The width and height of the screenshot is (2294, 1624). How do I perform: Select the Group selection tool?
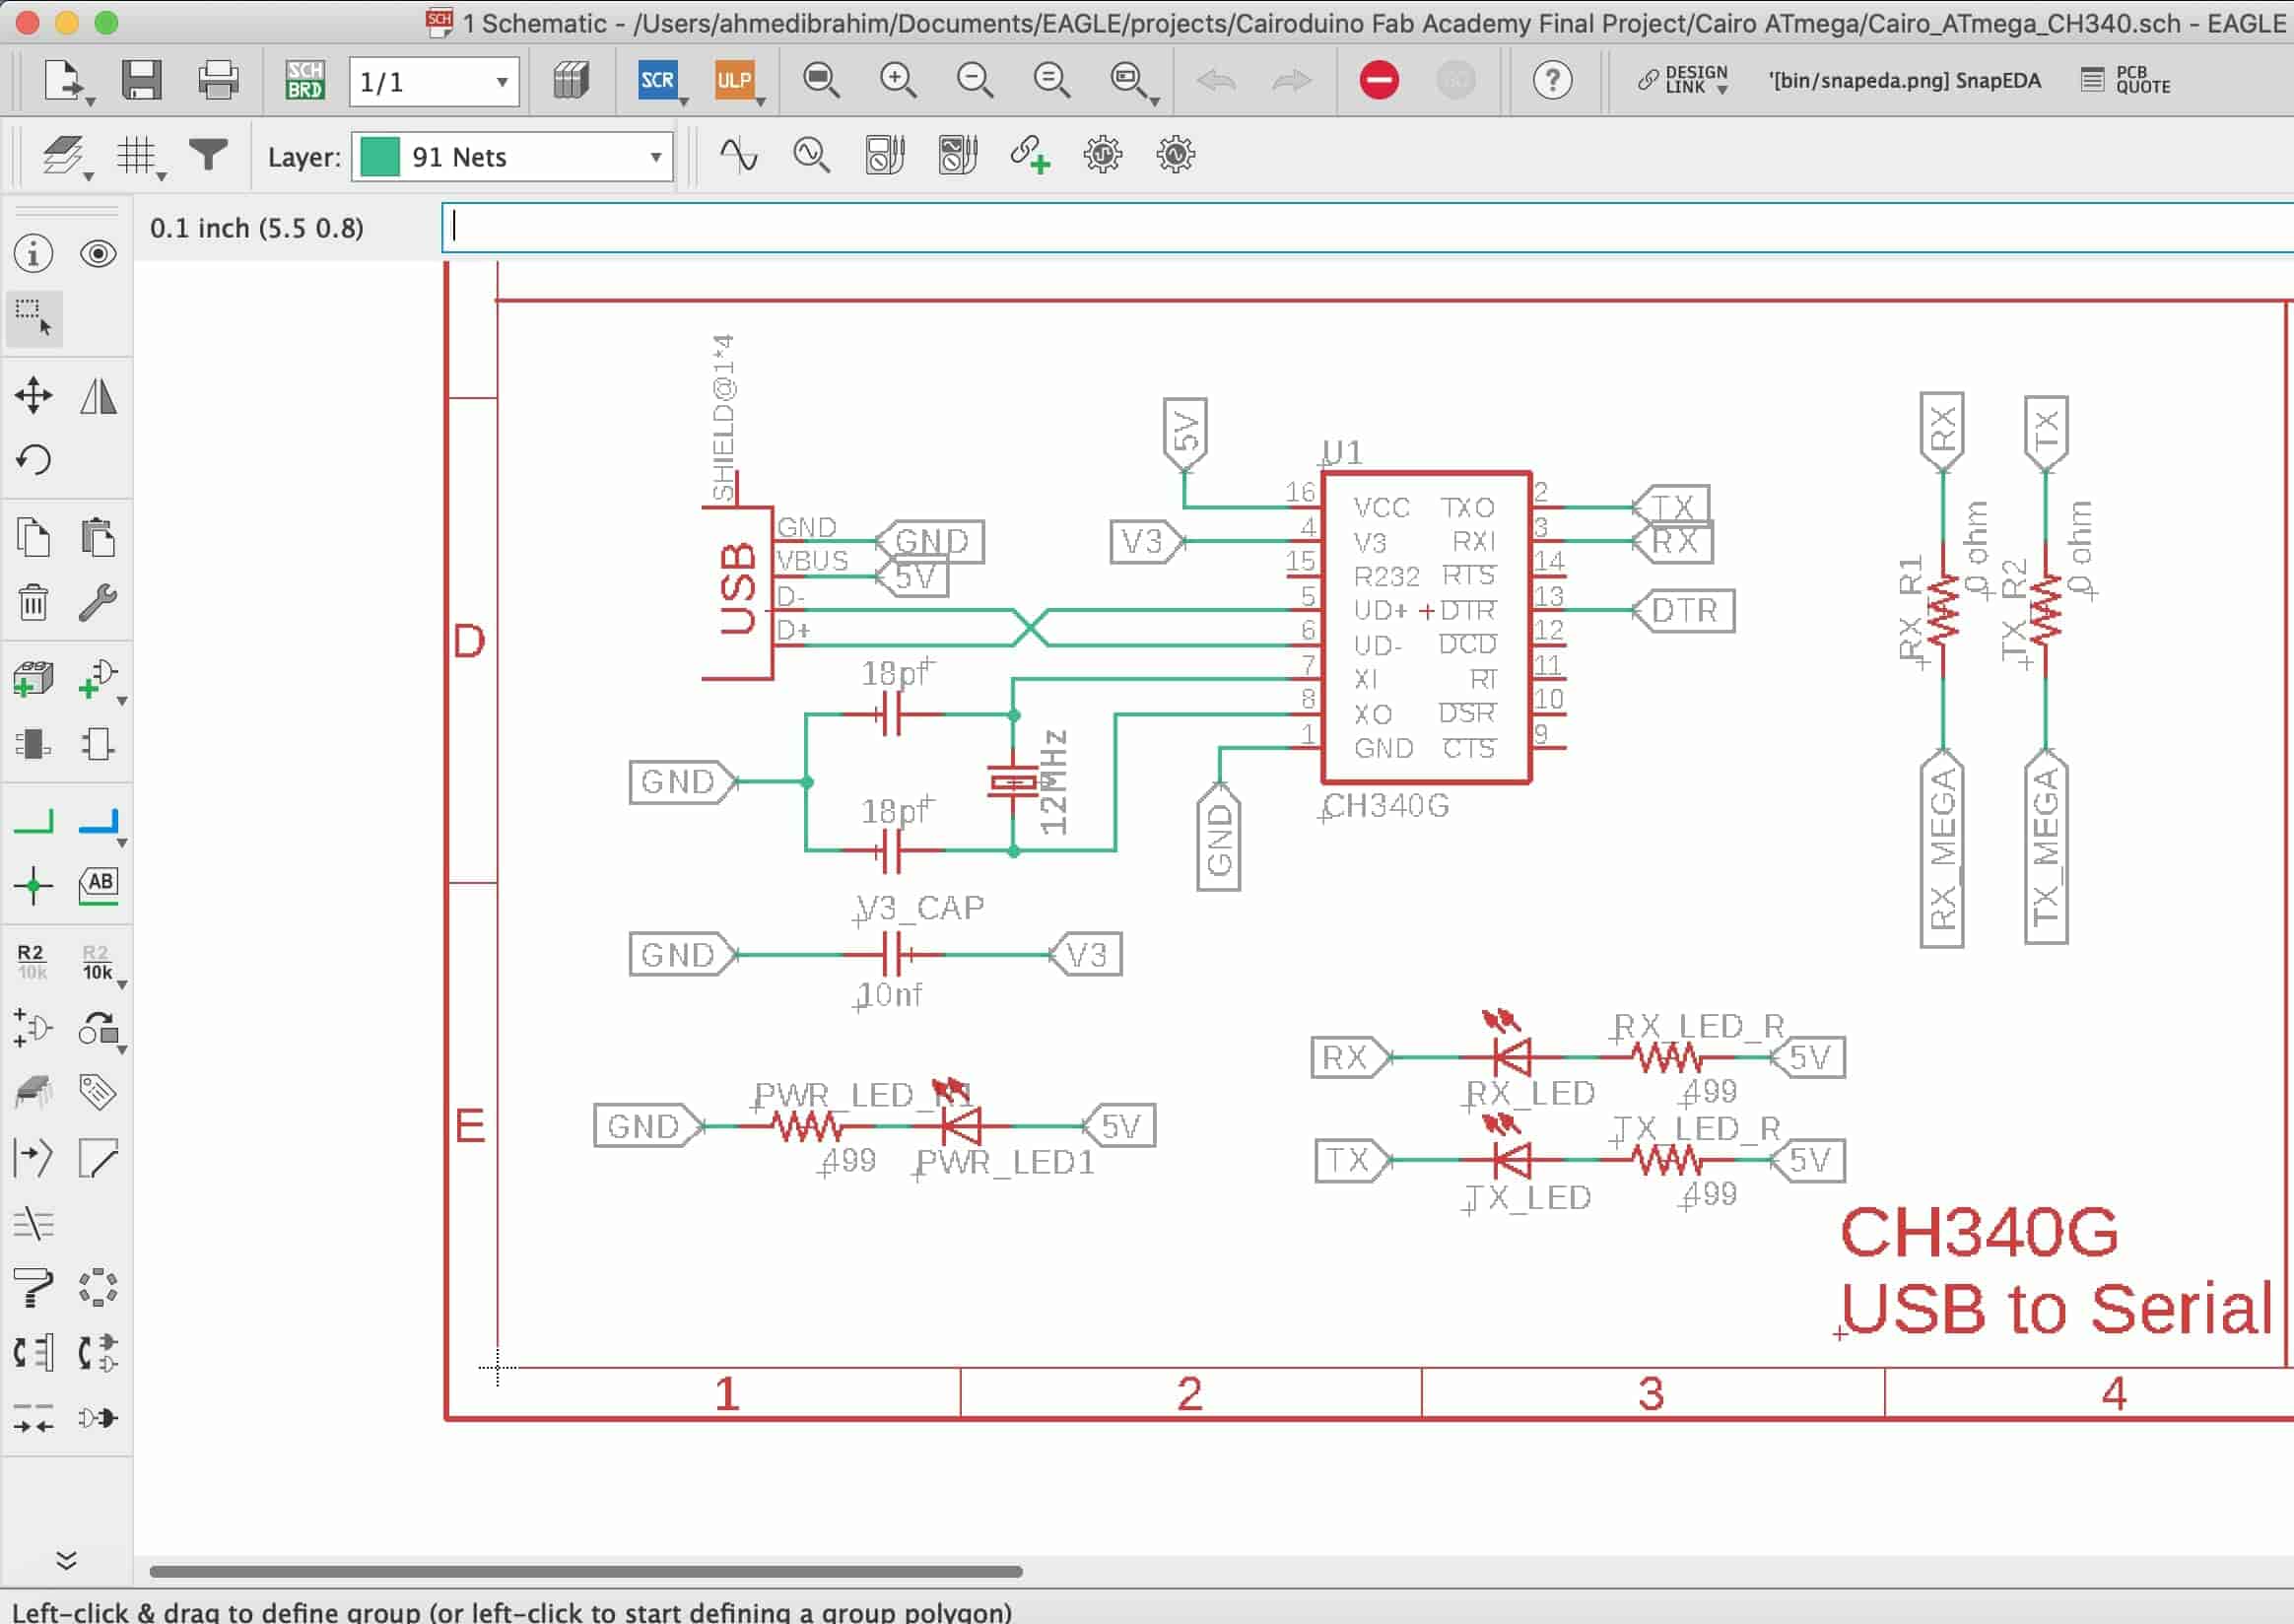[34, 317]
